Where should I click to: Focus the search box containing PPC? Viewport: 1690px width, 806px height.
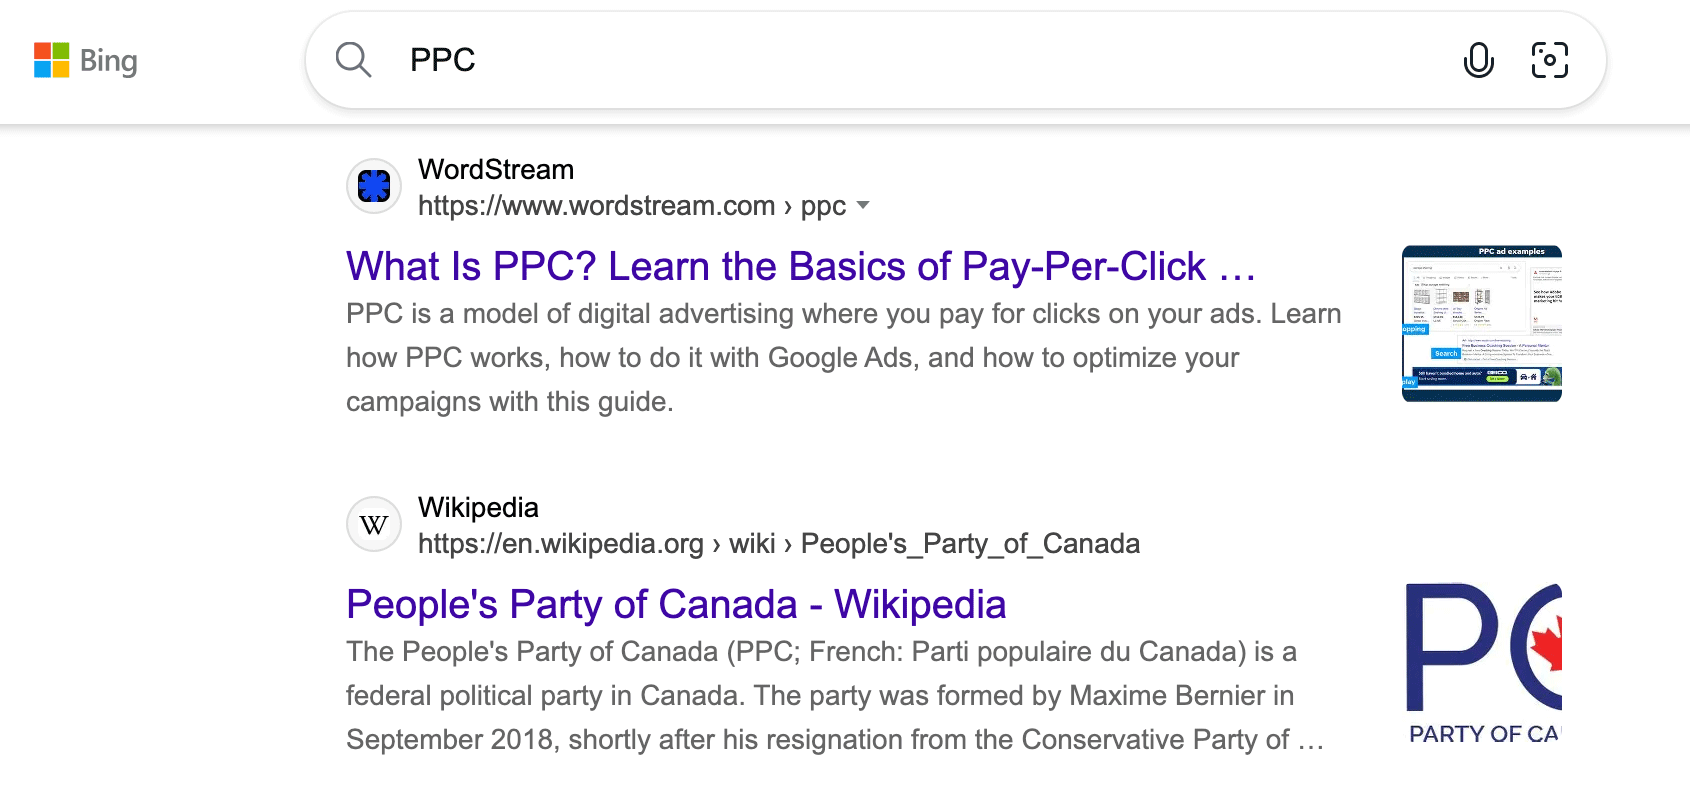[x=900, y=60]
